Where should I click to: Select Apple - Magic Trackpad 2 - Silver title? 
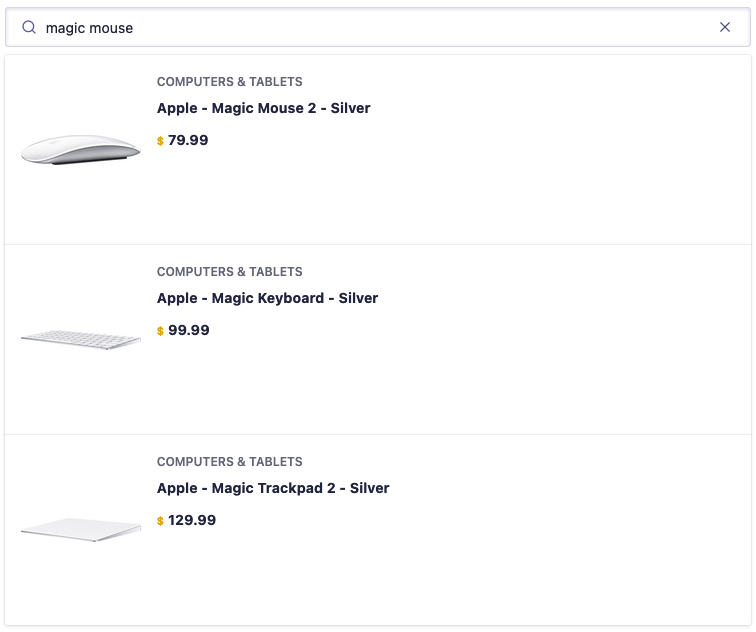[x=273, y=488]
